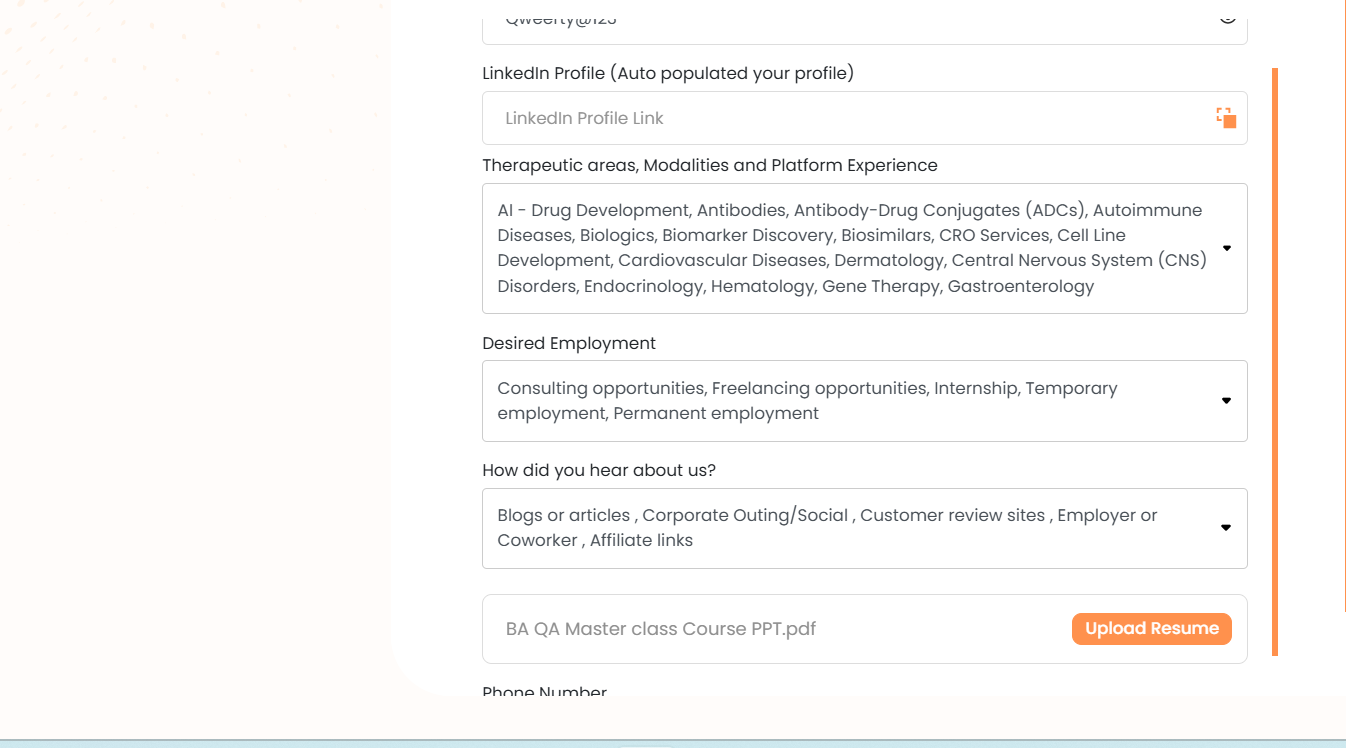Viewport: 1346px width, 748px height.
Task: Toggle password visibility eye icon
Action: (1227, 17)
